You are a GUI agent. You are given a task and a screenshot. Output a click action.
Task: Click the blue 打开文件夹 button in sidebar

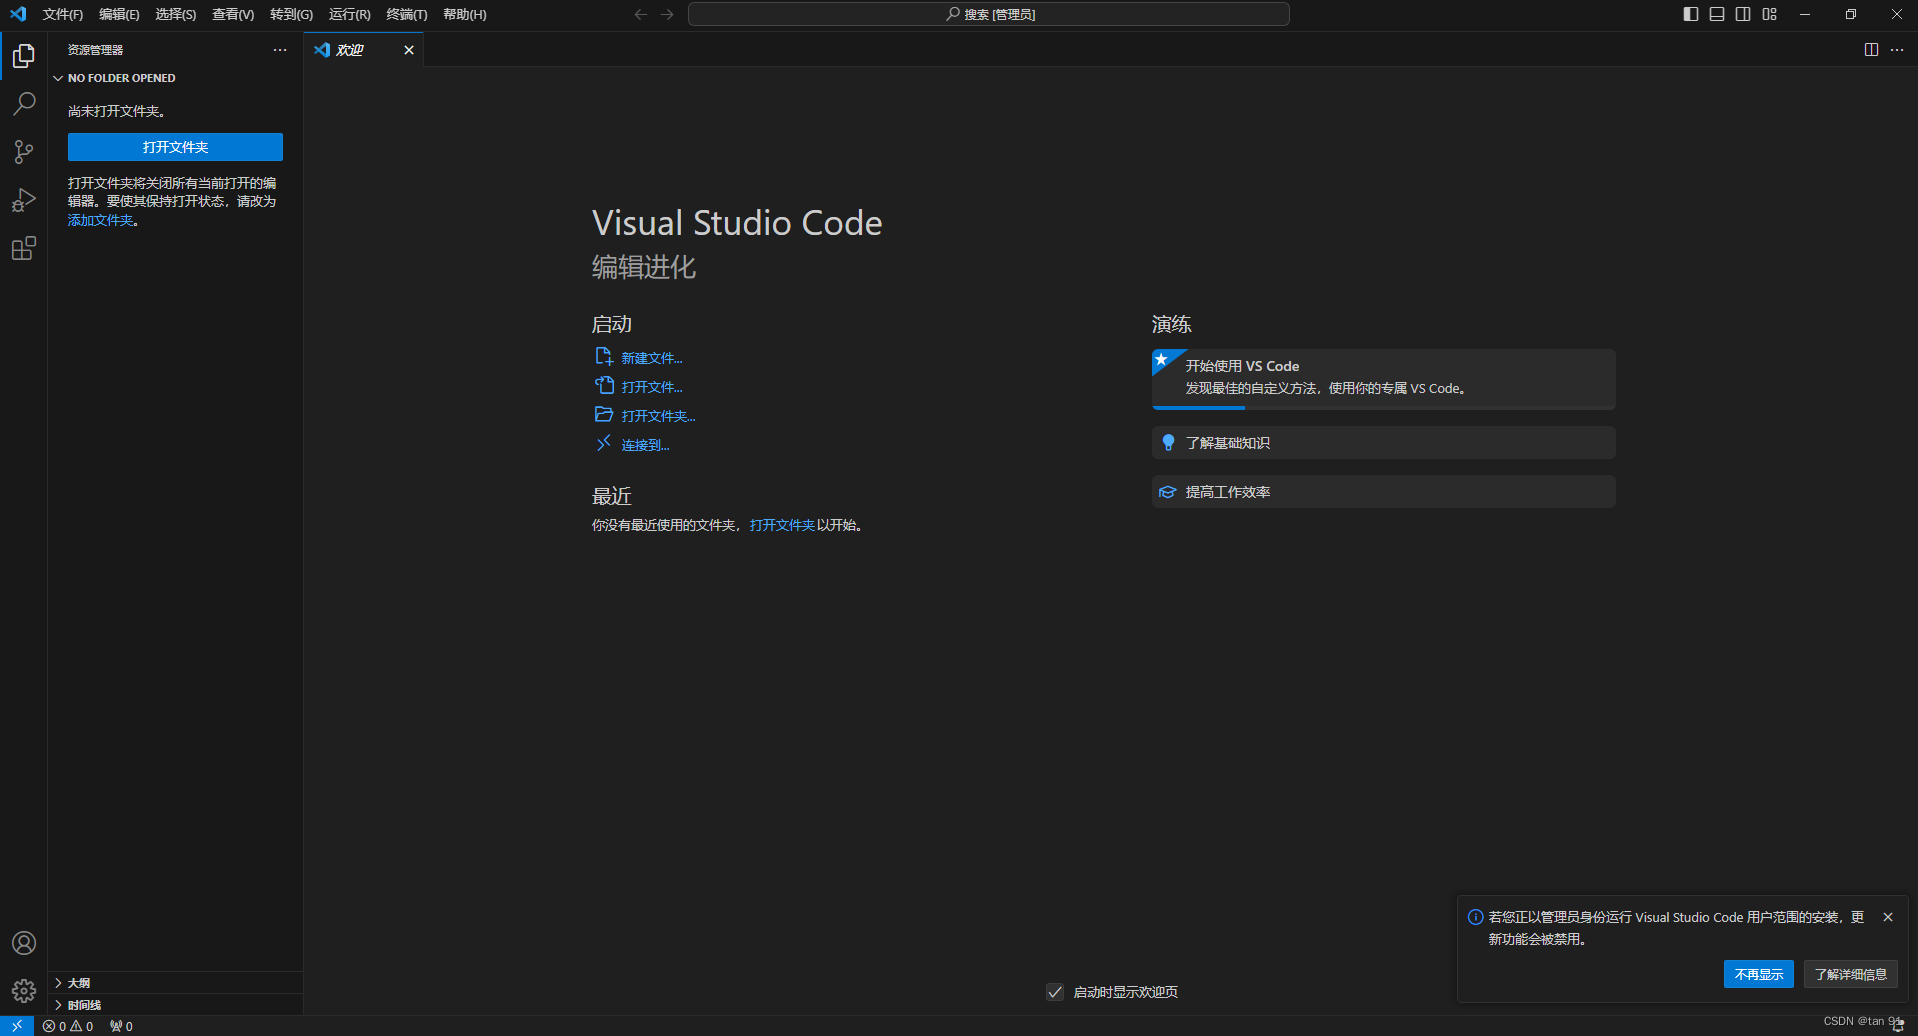pos(175,147)
